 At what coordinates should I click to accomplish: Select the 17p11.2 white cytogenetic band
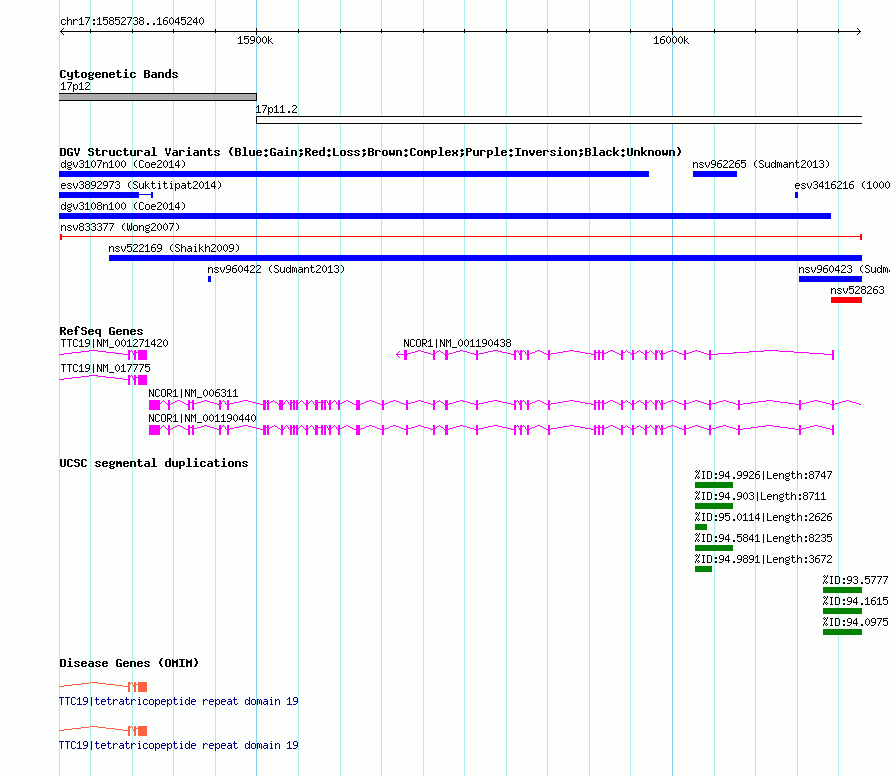tap(559, 120)
